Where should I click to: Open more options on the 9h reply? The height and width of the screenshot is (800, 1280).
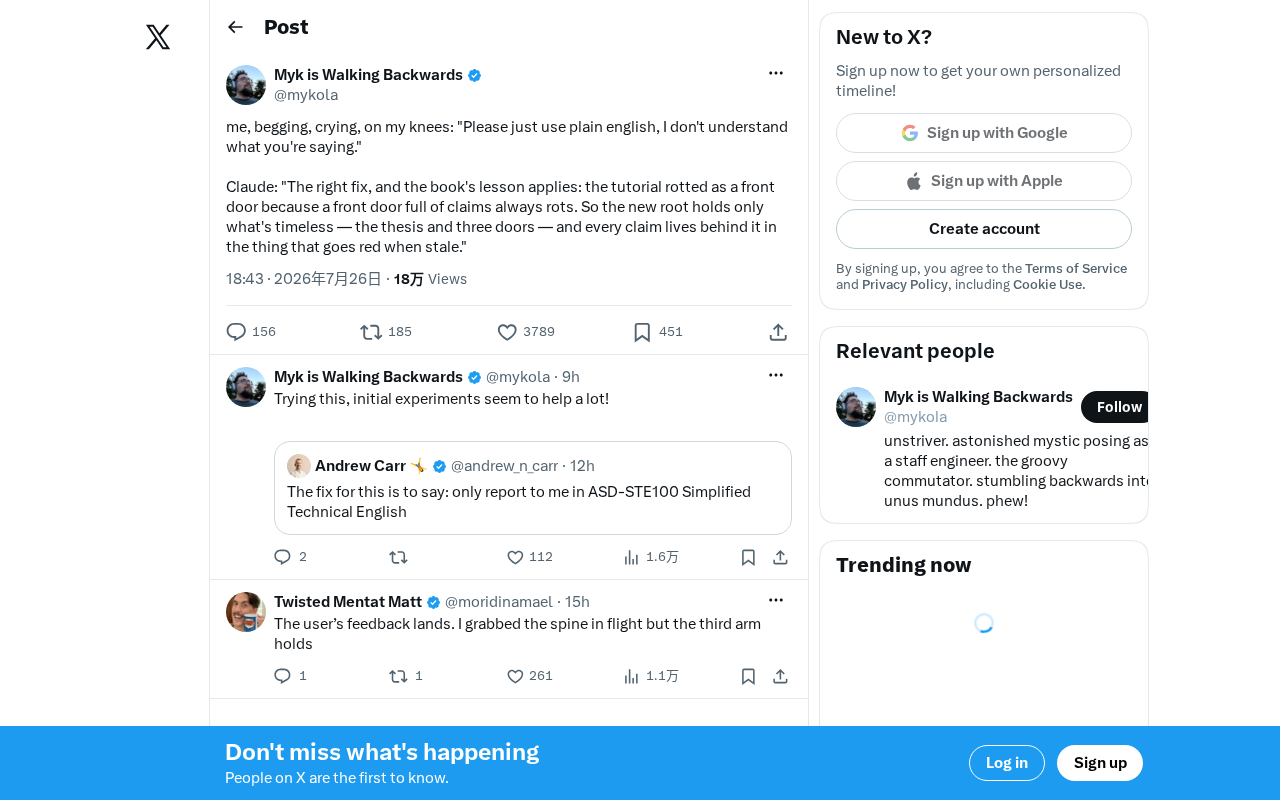[776, 375]
